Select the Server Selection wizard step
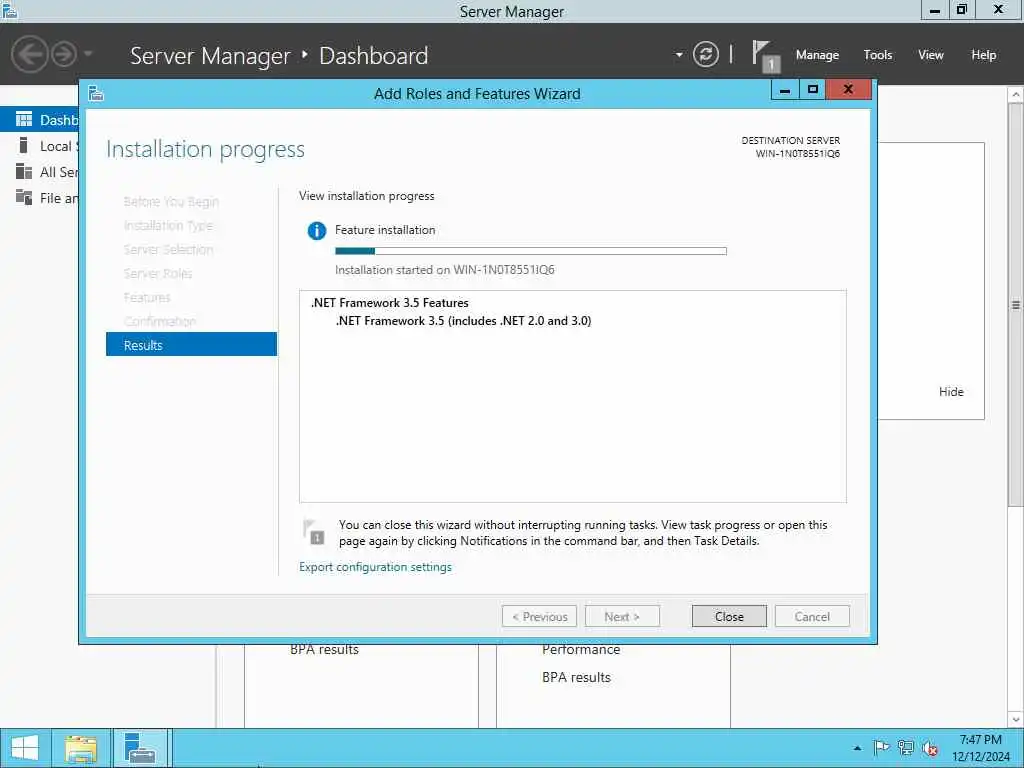 (x=168, y=249)
